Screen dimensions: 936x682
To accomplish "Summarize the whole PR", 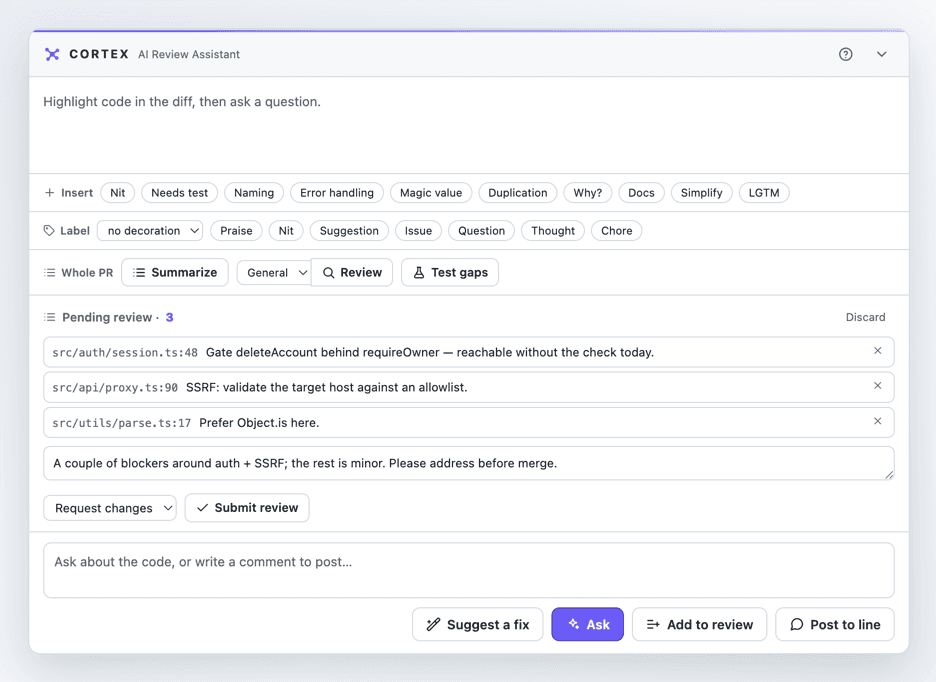I will click(175, 272).
